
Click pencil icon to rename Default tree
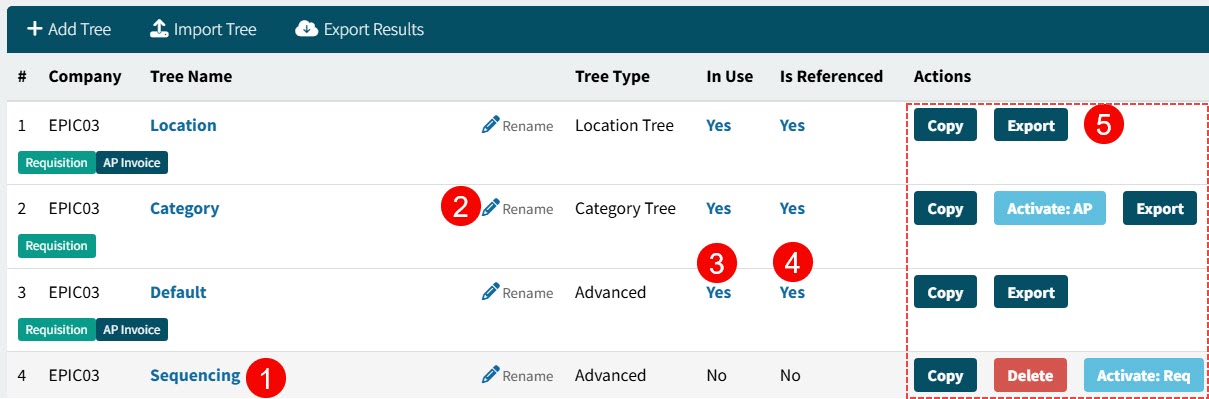[x=490, y=292]
